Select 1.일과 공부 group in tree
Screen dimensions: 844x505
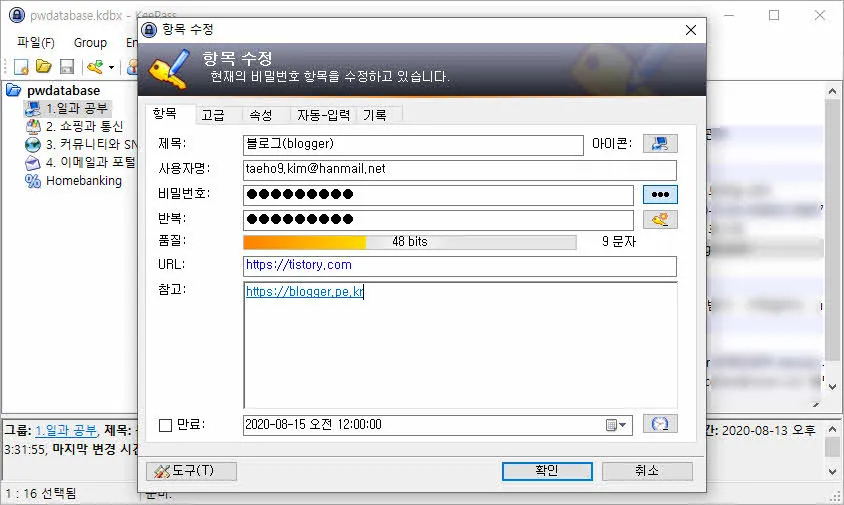point(77,109)
